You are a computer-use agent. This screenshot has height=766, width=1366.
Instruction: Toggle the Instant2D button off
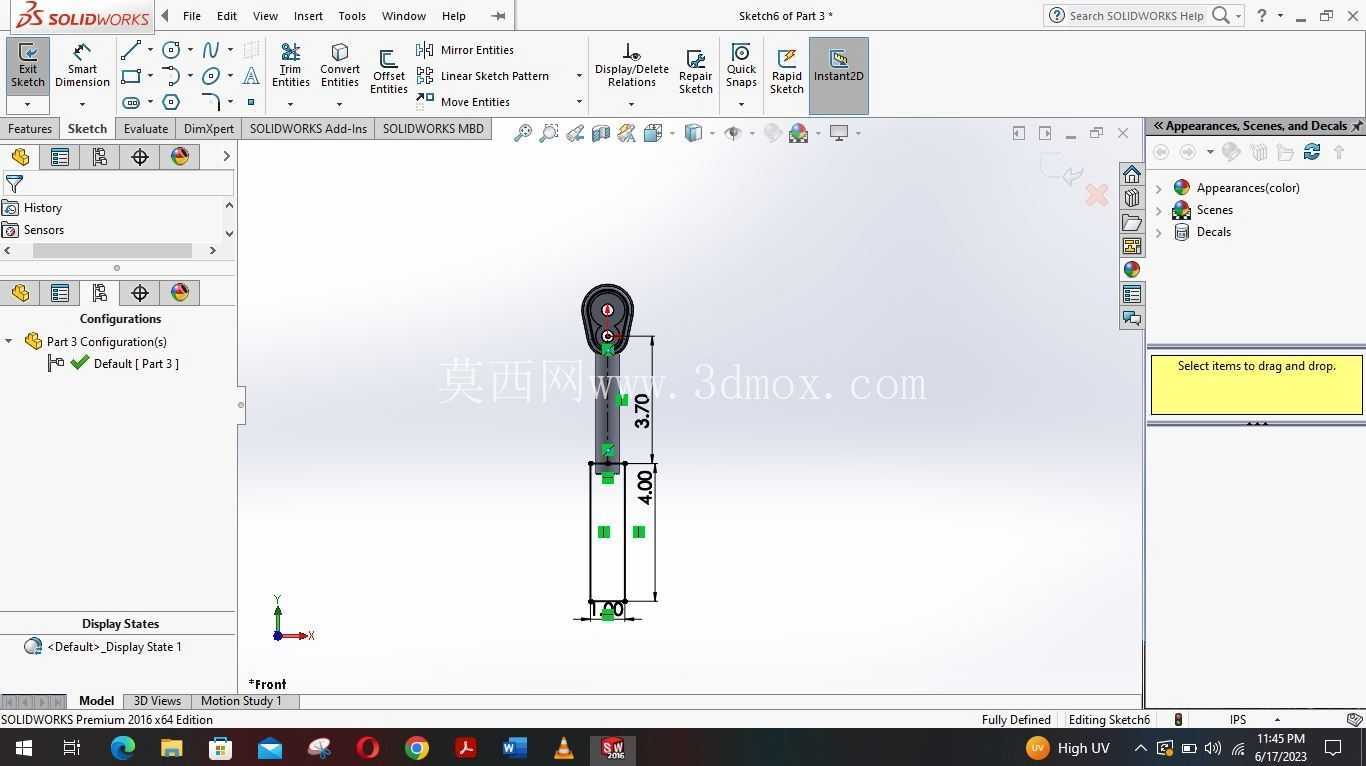pyautogui.click(x=838, y=75)
